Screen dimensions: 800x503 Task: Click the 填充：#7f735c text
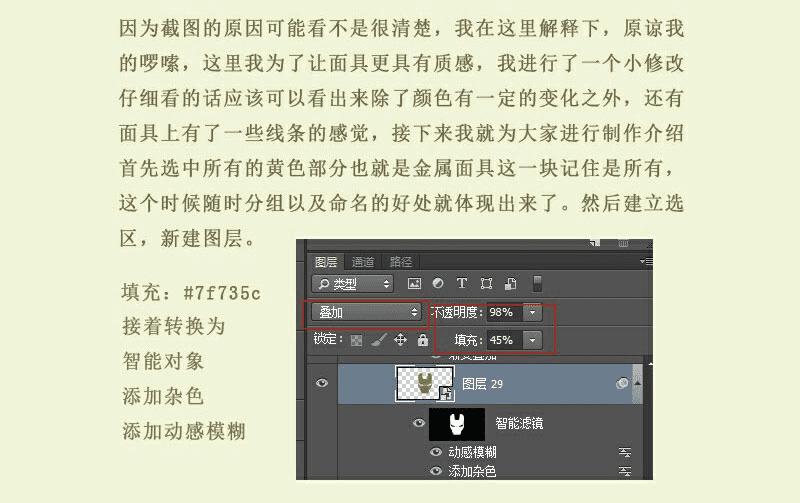[x=191, y=293]
